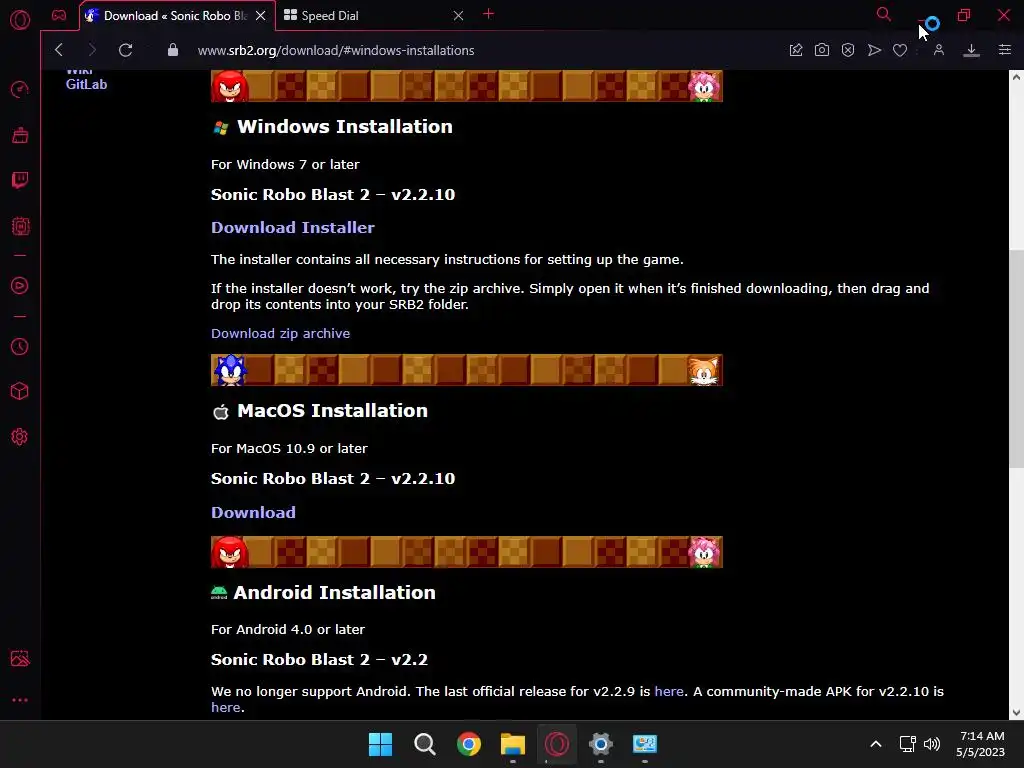Open the Windows Start menu

click(380, 744)
